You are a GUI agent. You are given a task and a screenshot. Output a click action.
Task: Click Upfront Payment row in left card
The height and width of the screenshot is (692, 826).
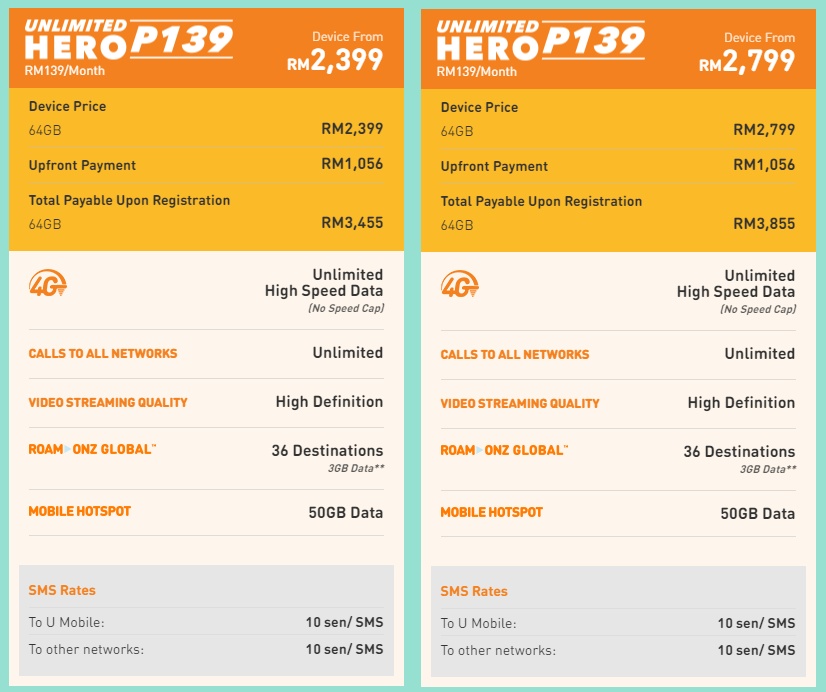pos(206,165)
